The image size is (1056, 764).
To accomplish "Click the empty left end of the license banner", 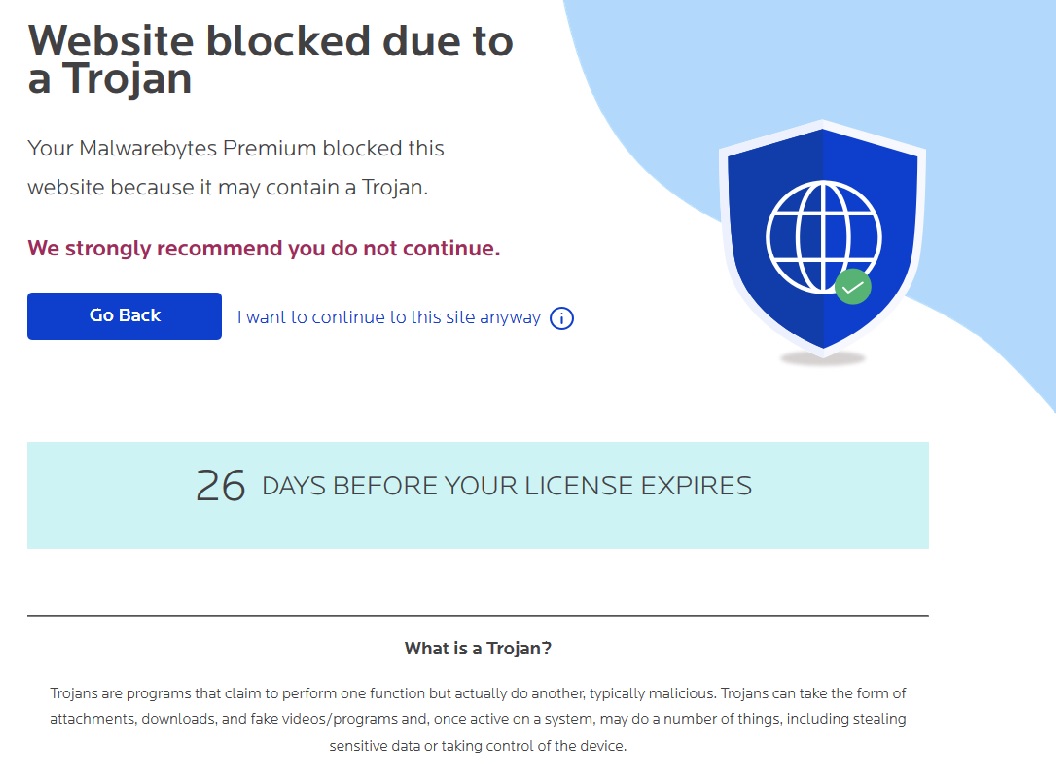I will 90,496.
